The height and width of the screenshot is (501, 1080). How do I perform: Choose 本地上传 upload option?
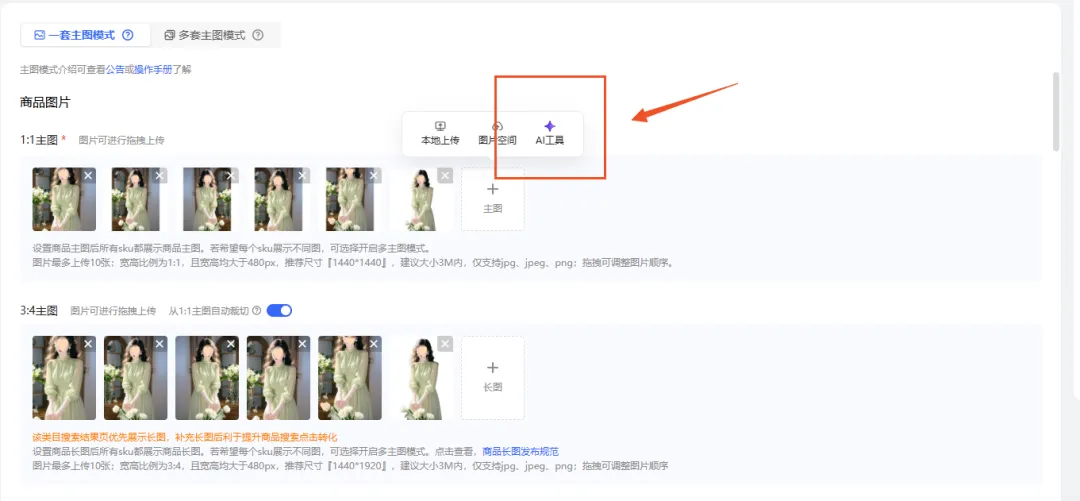point(440,134)
